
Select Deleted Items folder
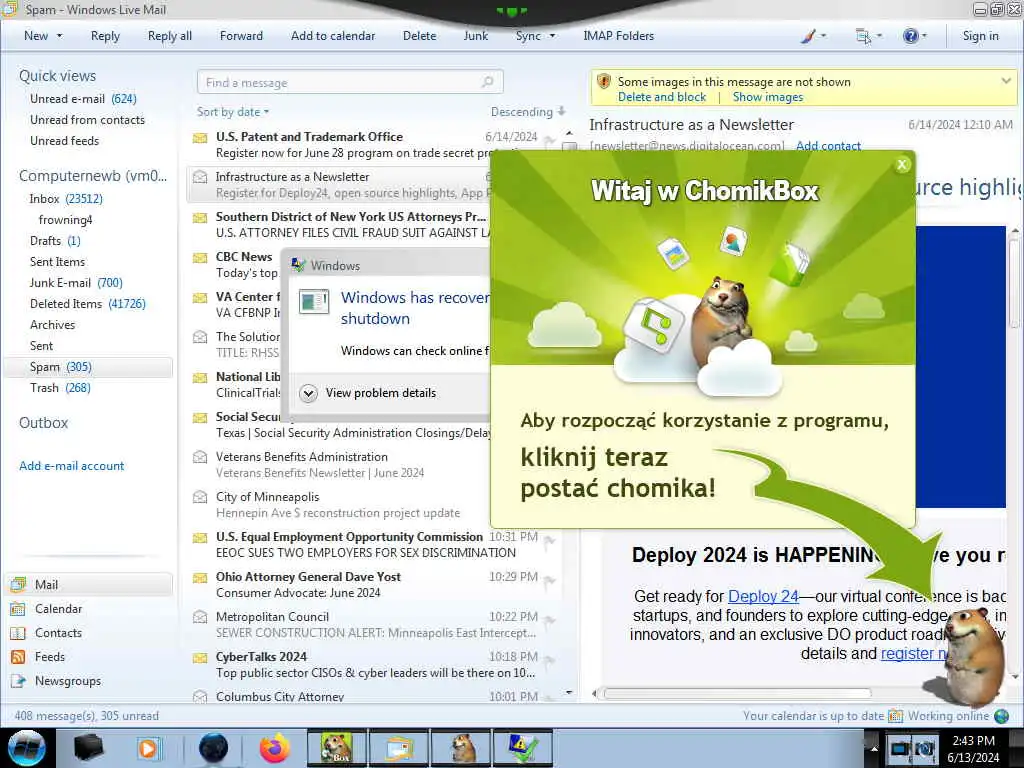click(x=88, y=304)
